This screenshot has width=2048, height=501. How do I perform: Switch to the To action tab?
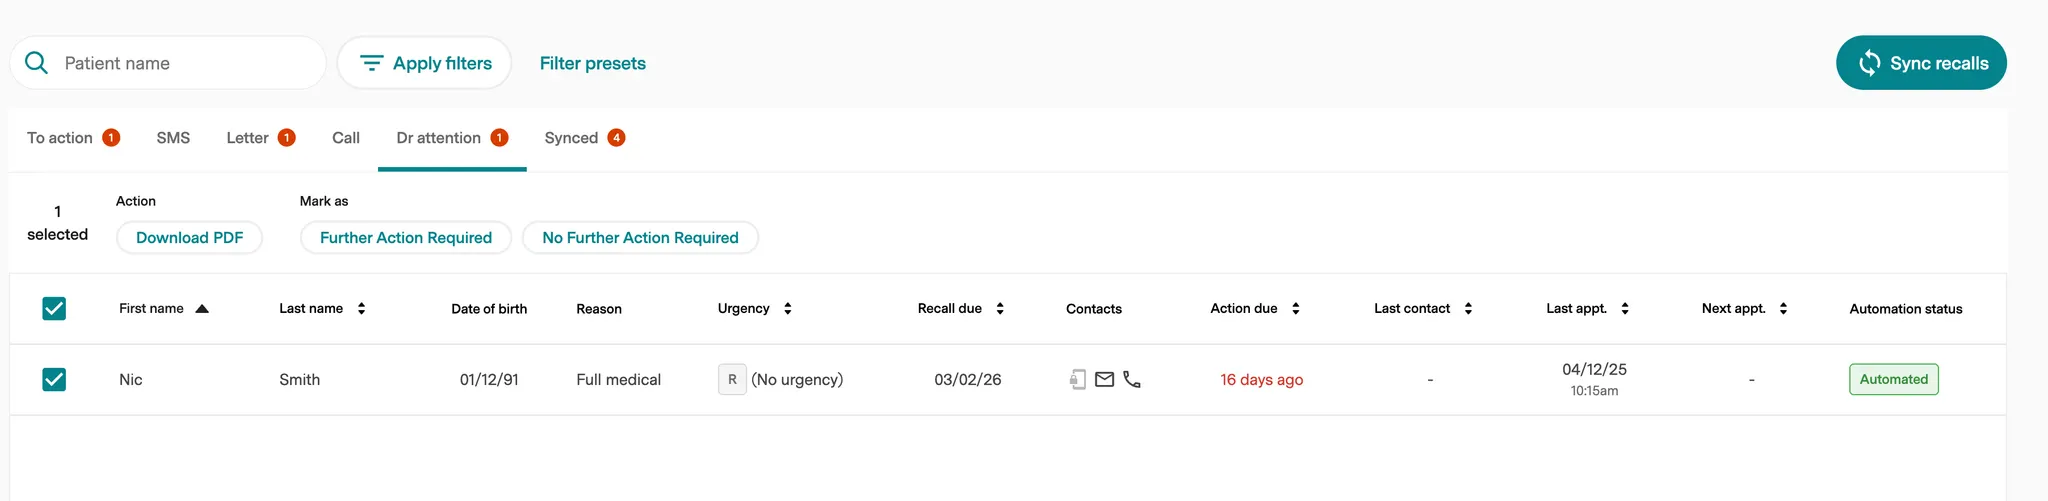coord(60,138)
